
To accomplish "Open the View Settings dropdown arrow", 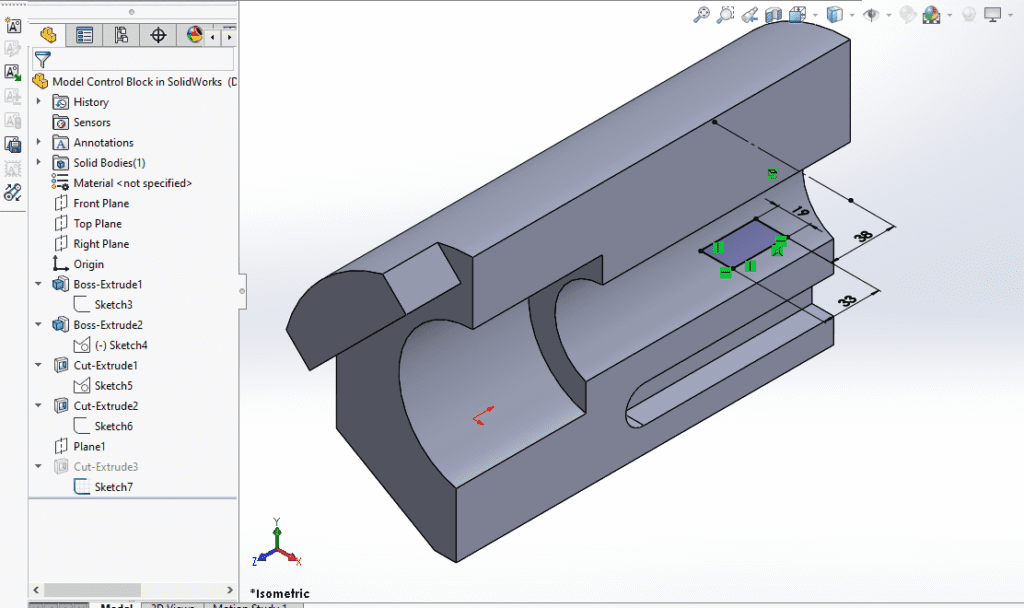I will [1010, 15].
